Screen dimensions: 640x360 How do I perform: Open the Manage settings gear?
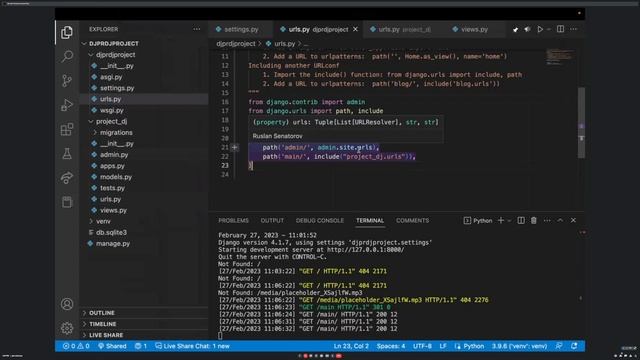point(67,328)
